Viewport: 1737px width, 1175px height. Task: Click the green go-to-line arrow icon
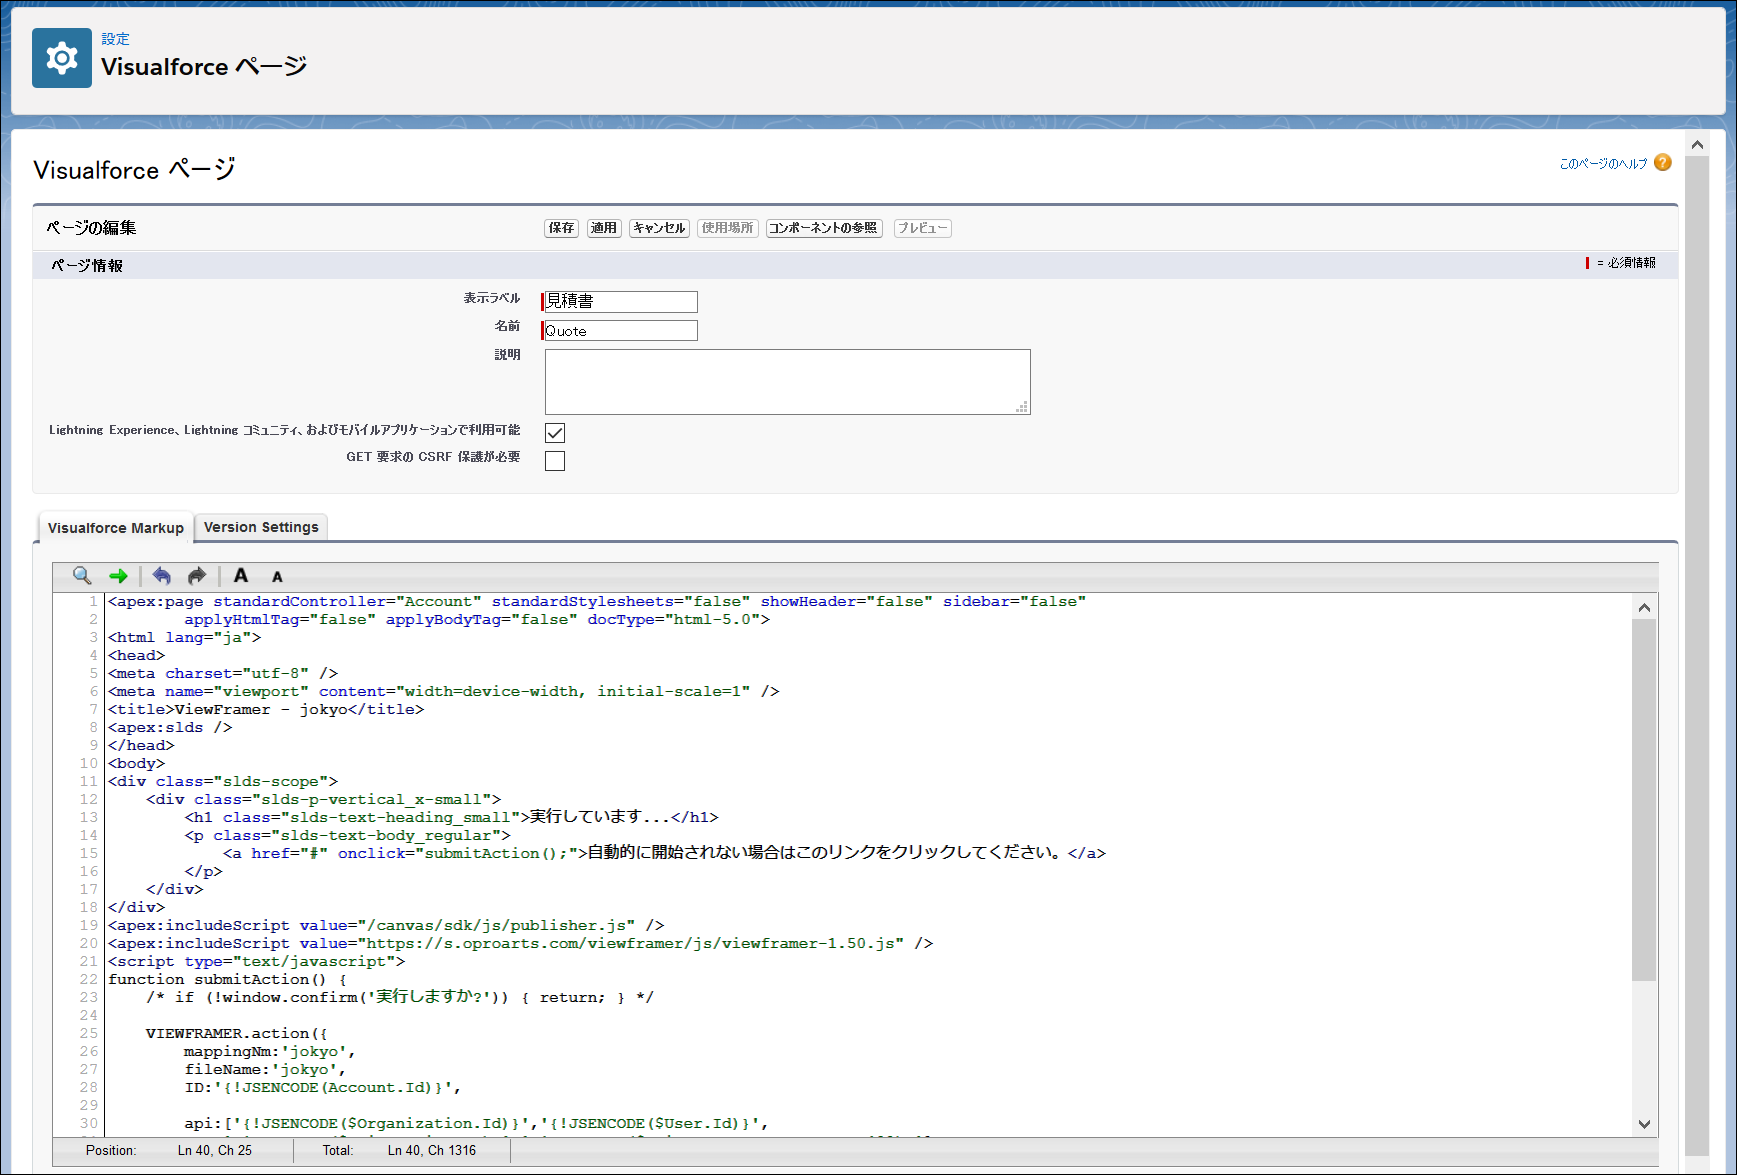[x=118, y=576]
